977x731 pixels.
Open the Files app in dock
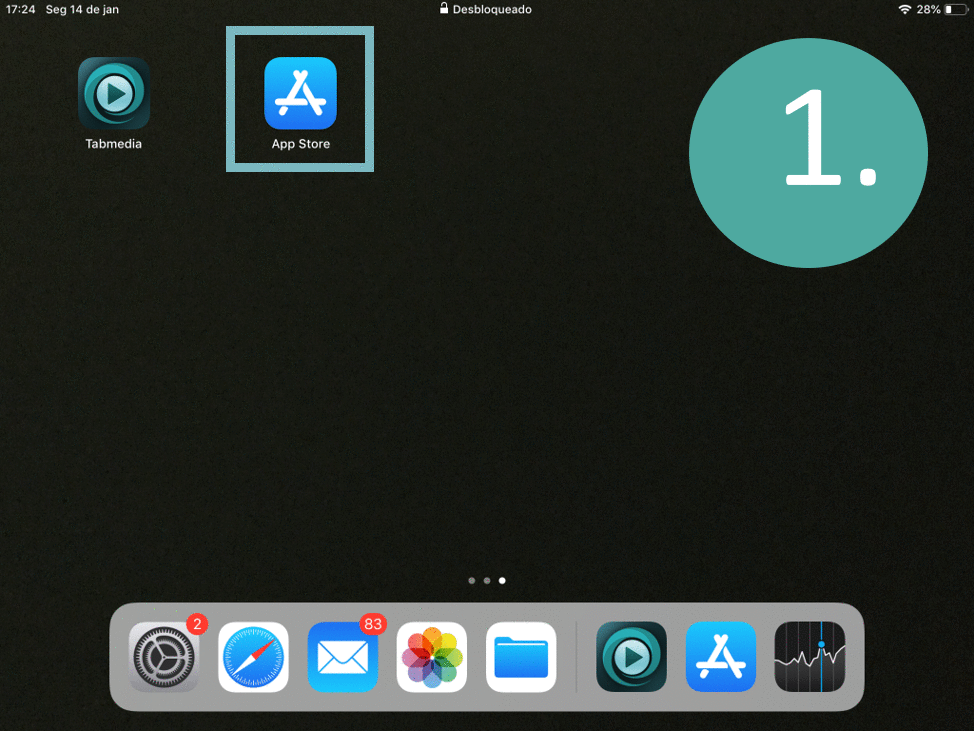click(x=521, y=656)
